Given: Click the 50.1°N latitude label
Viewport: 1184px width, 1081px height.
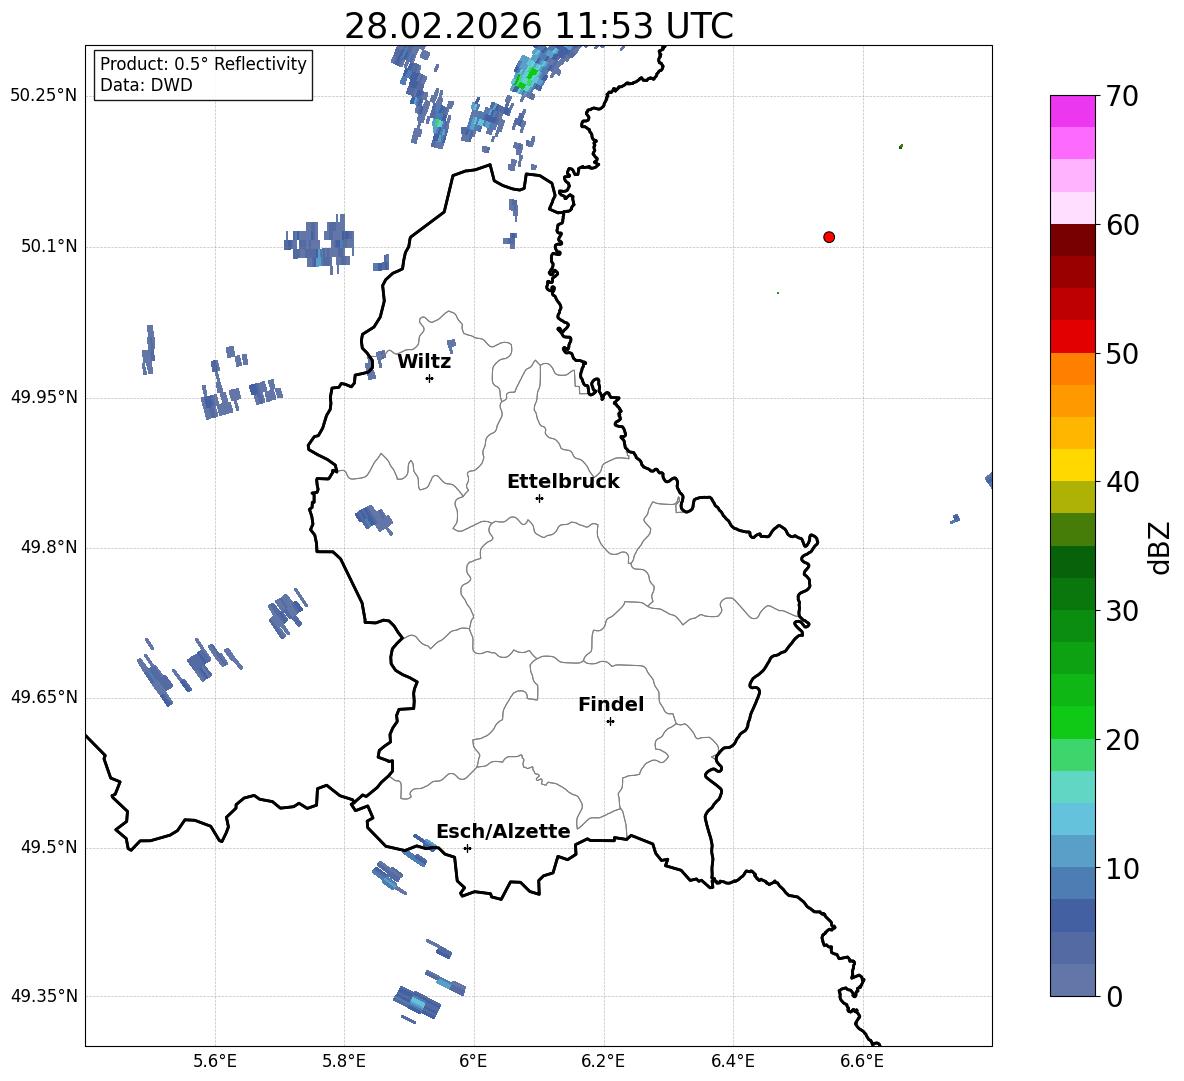Looking at the screenshot, I should 49,247.
